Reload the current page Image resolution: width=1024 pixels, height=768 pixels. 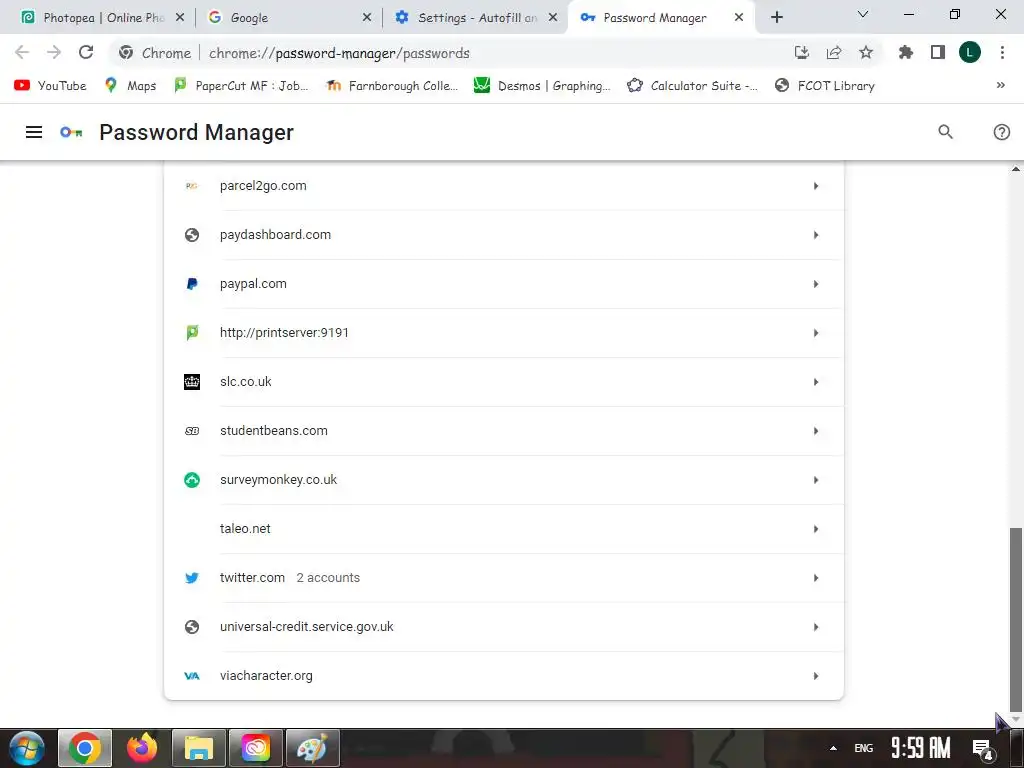click(86, 52)
